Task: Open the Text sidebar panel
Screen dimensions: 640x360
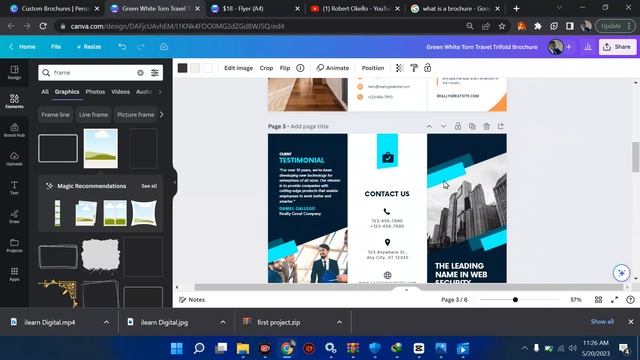Action: 14,187
